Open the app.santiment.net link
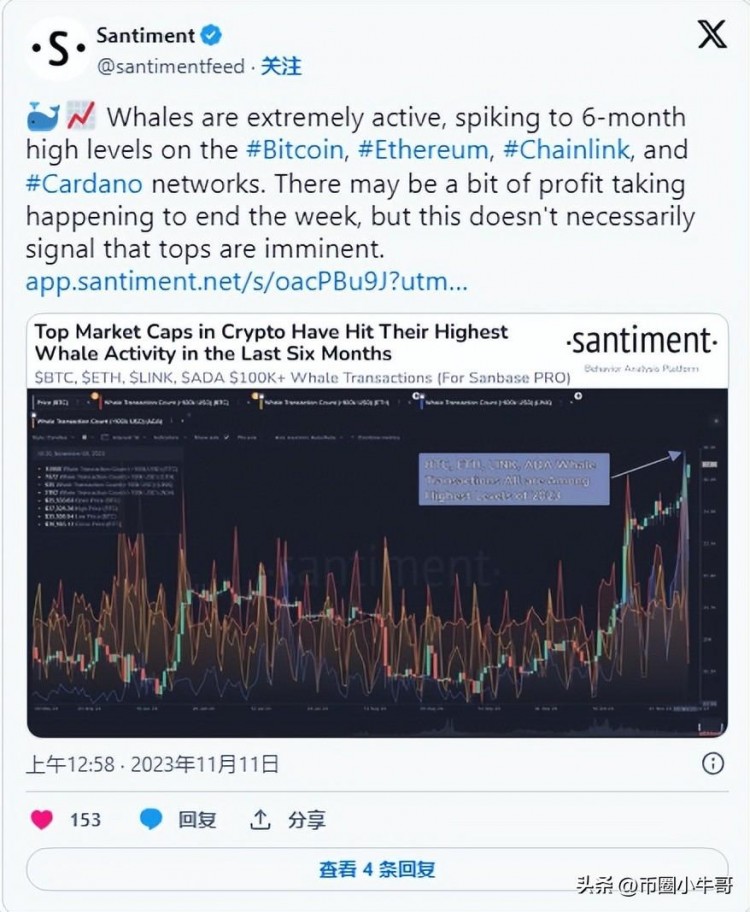 [x=246, y=282]
